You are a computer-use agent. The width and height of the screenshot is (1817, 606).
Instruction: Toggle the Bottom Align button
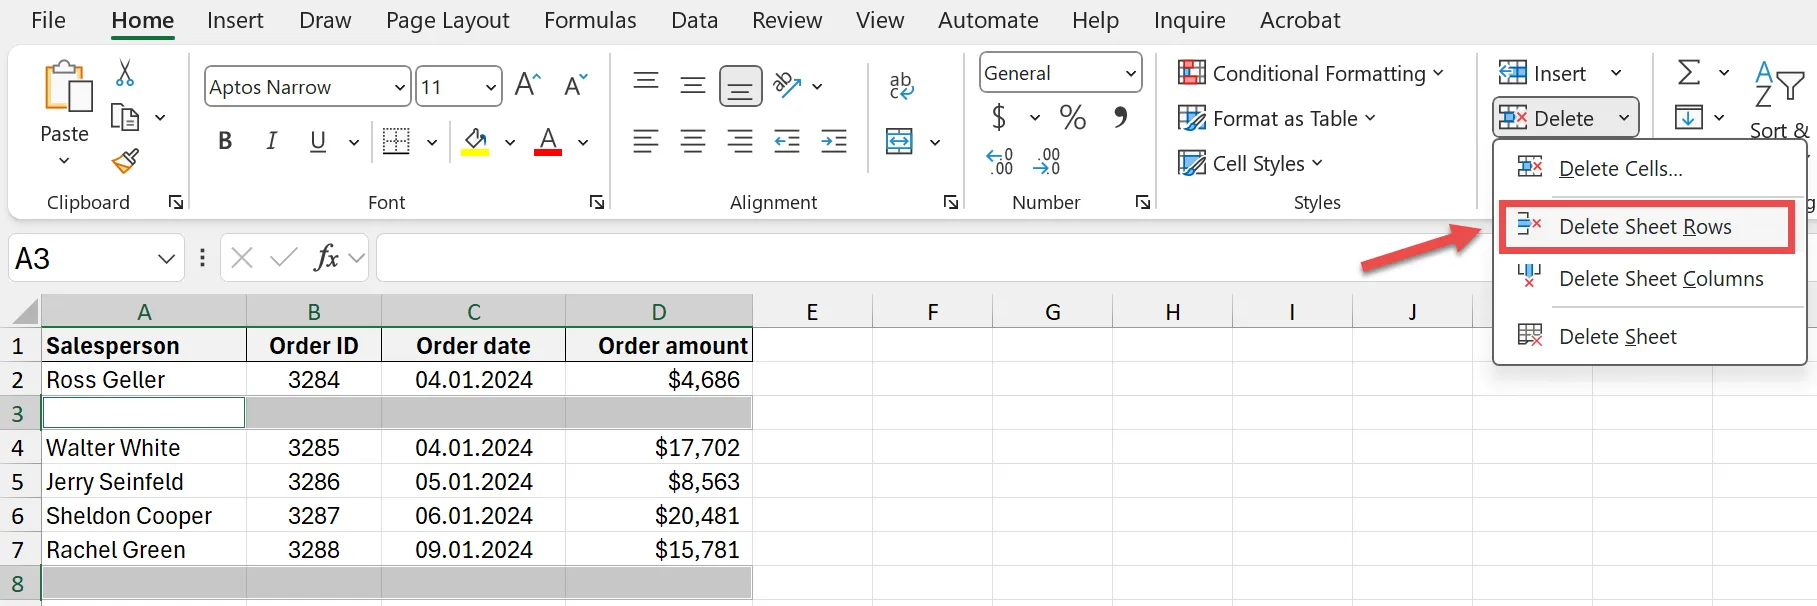740,87
